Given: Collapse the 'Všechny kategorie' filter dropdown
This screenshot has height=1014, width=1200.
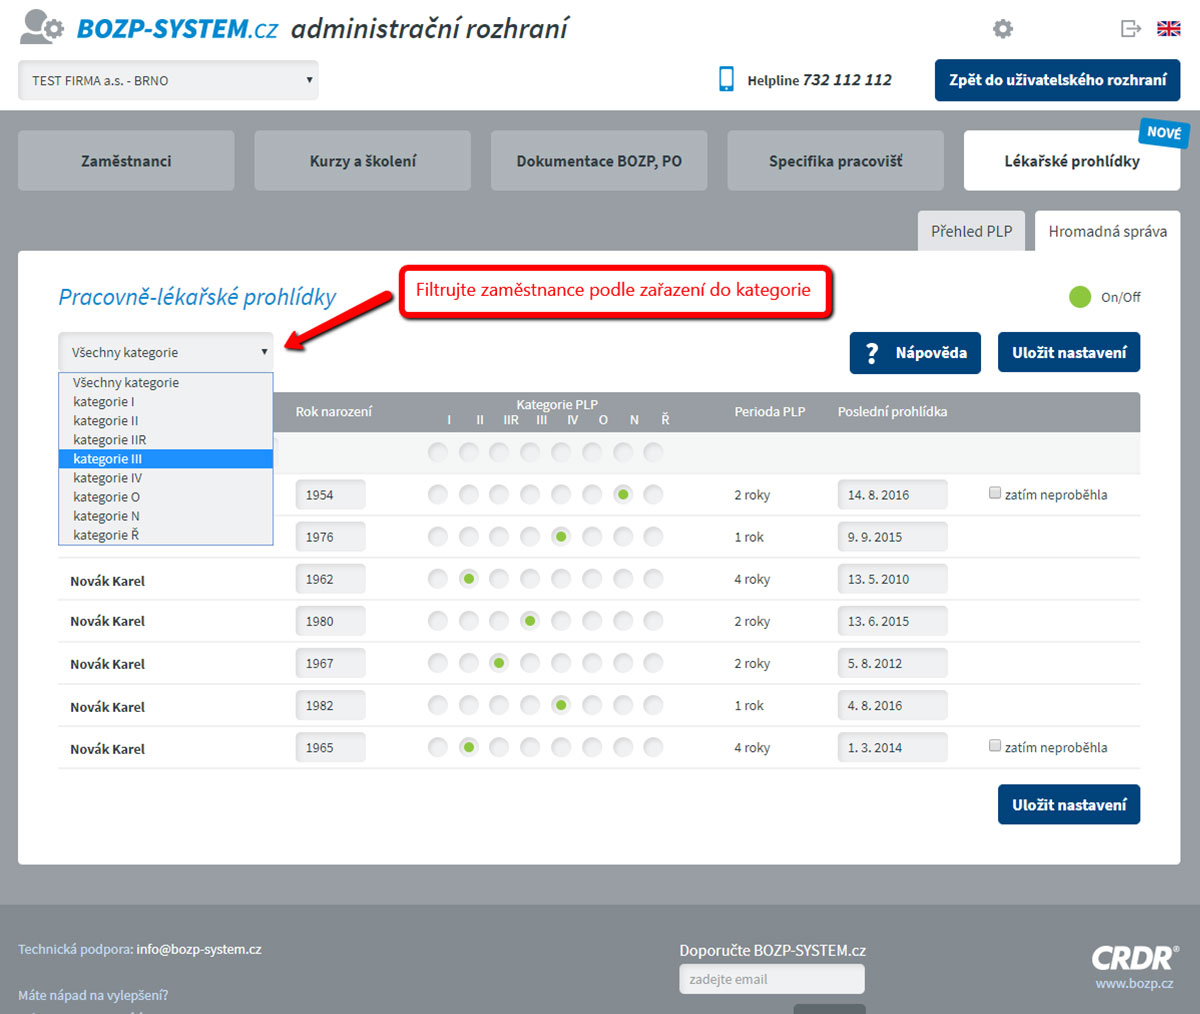Looking at the screenshot, I should pos(166,352).
